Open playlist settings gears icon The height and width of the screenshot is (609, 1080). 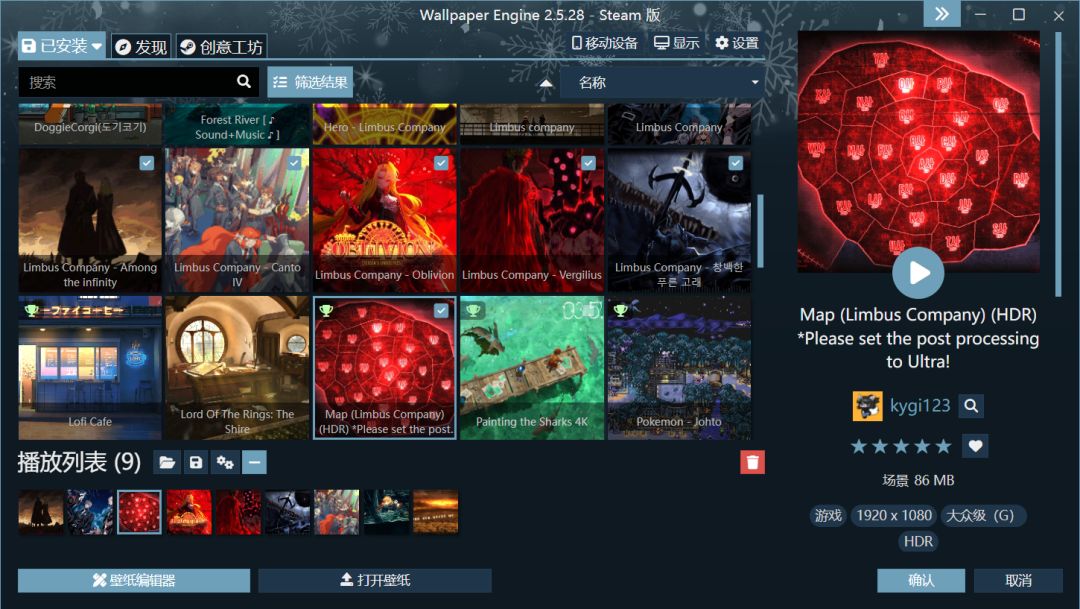225,462
